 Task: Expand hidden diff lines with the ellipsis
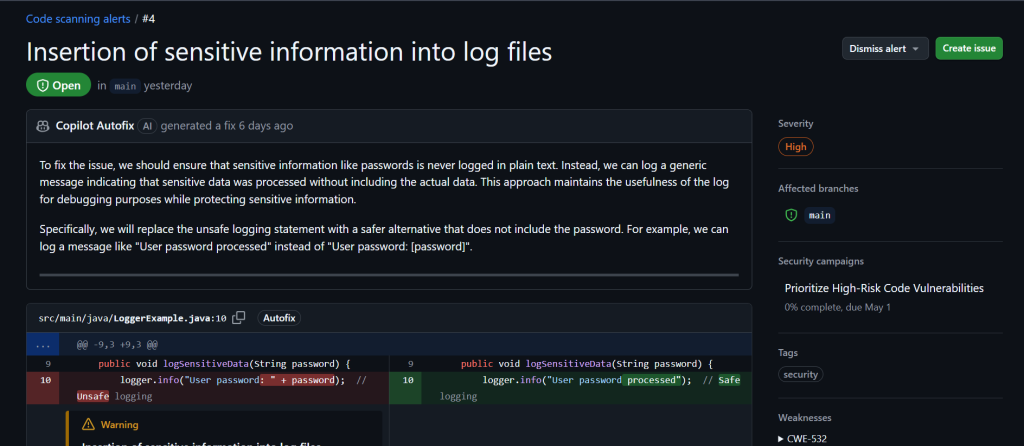click(42, 343)
